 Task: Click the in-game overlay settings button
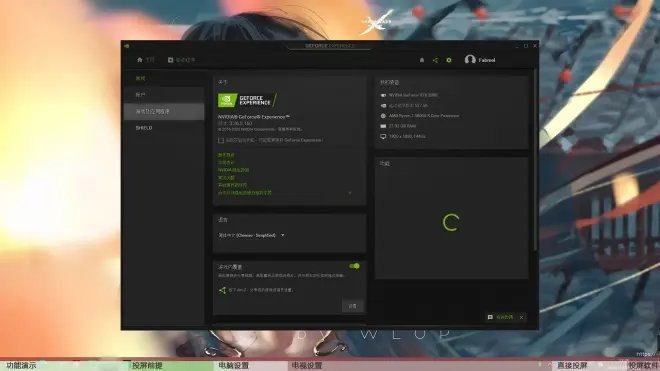[353, 306]
